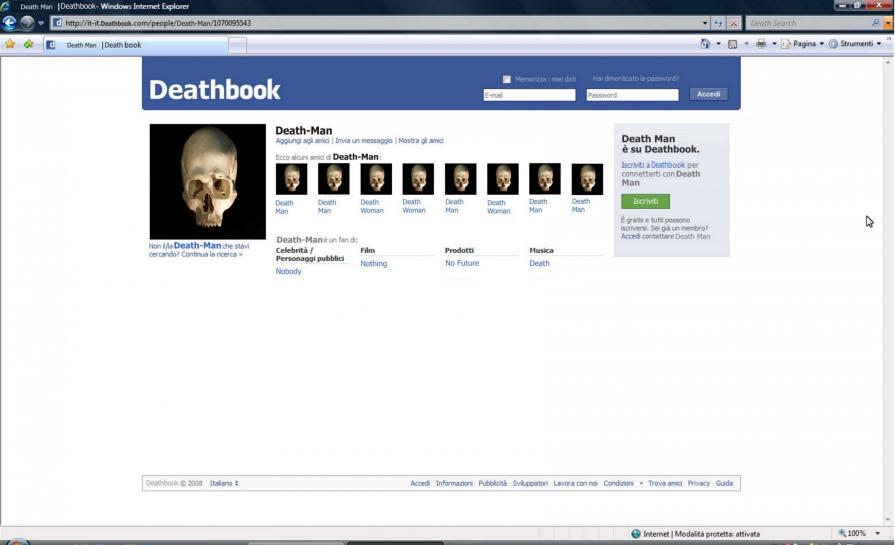Click the RSS feeds icon
Screen dimensions: 895x545
pyautogui.click(x=732, y=44)
